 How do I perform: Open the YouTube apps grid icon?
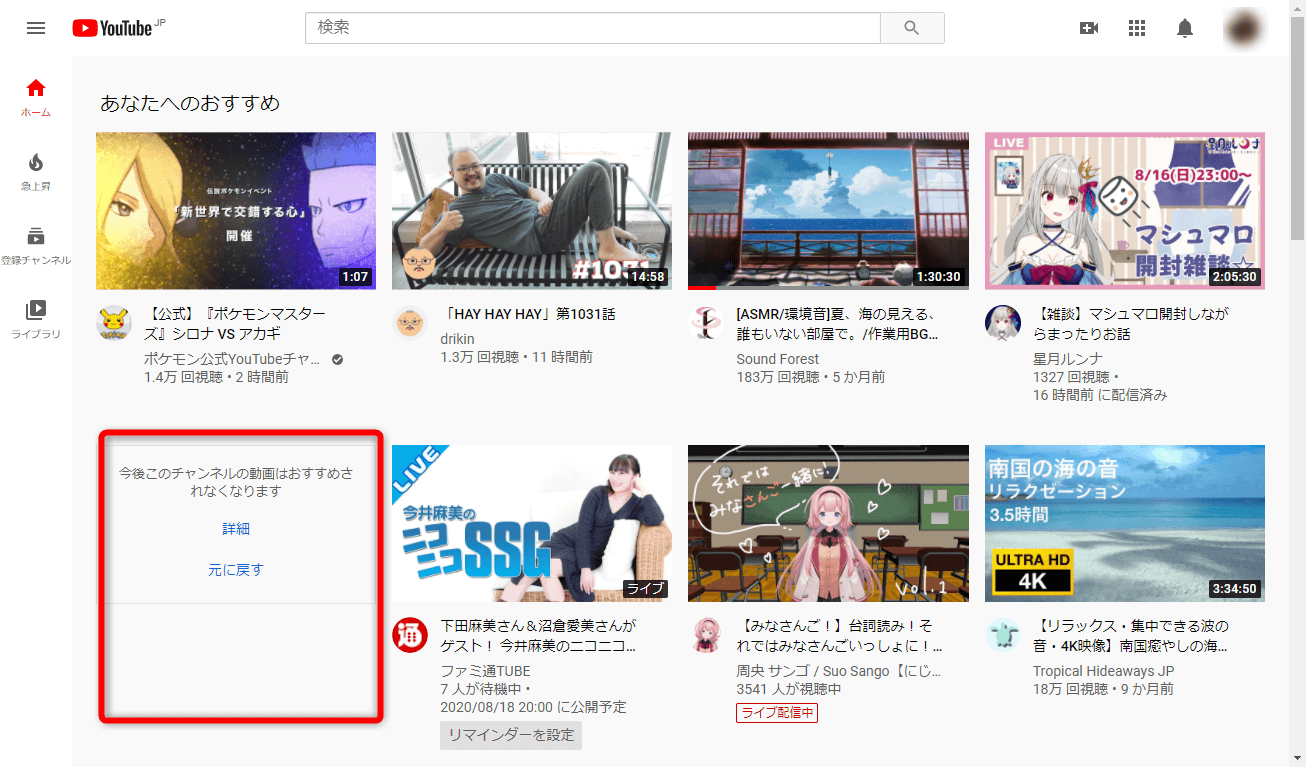coord(1137,28)
